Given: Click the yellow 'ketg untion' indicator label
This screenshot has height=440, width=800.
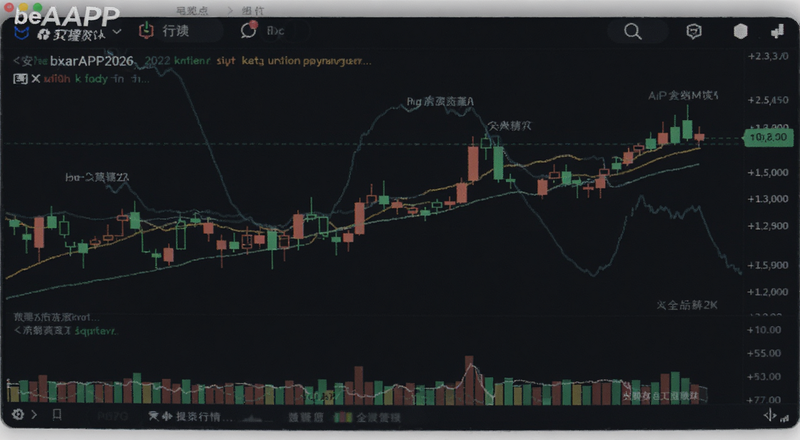Looking at the screenshot, I should click(x=270, y=61).
